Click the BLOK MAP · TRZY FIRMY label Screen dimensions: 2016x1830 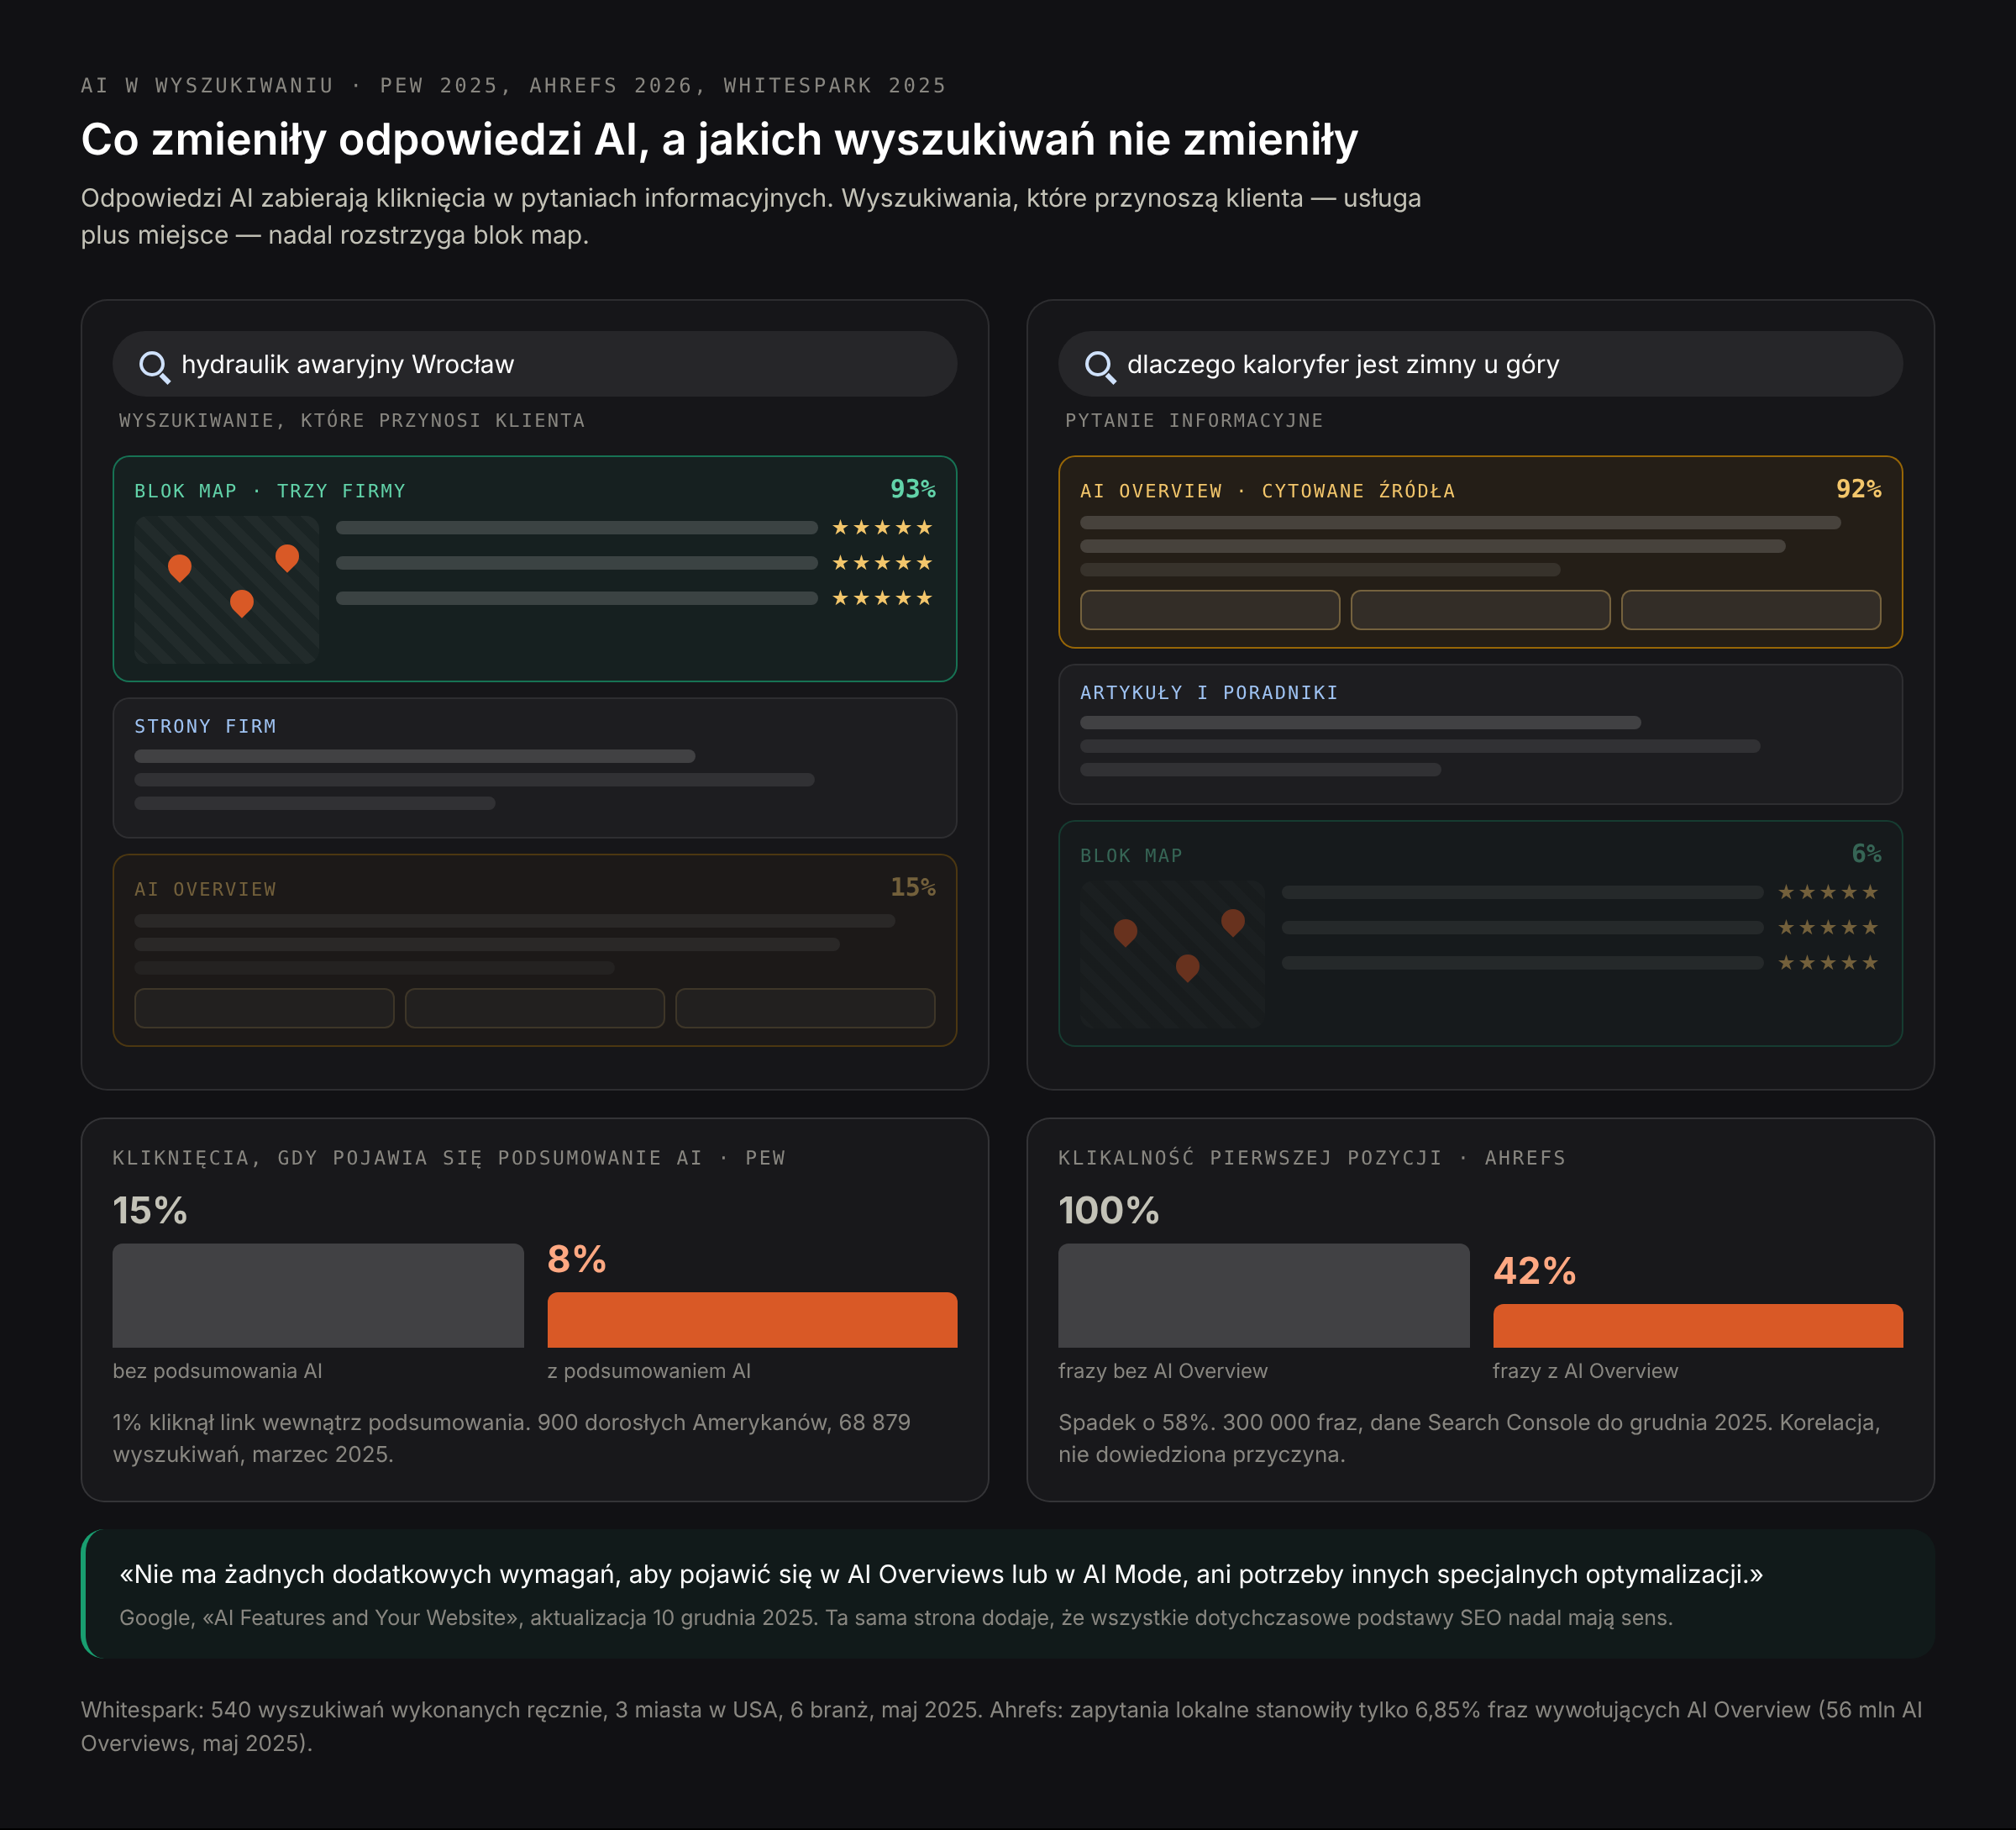[270, 491]
